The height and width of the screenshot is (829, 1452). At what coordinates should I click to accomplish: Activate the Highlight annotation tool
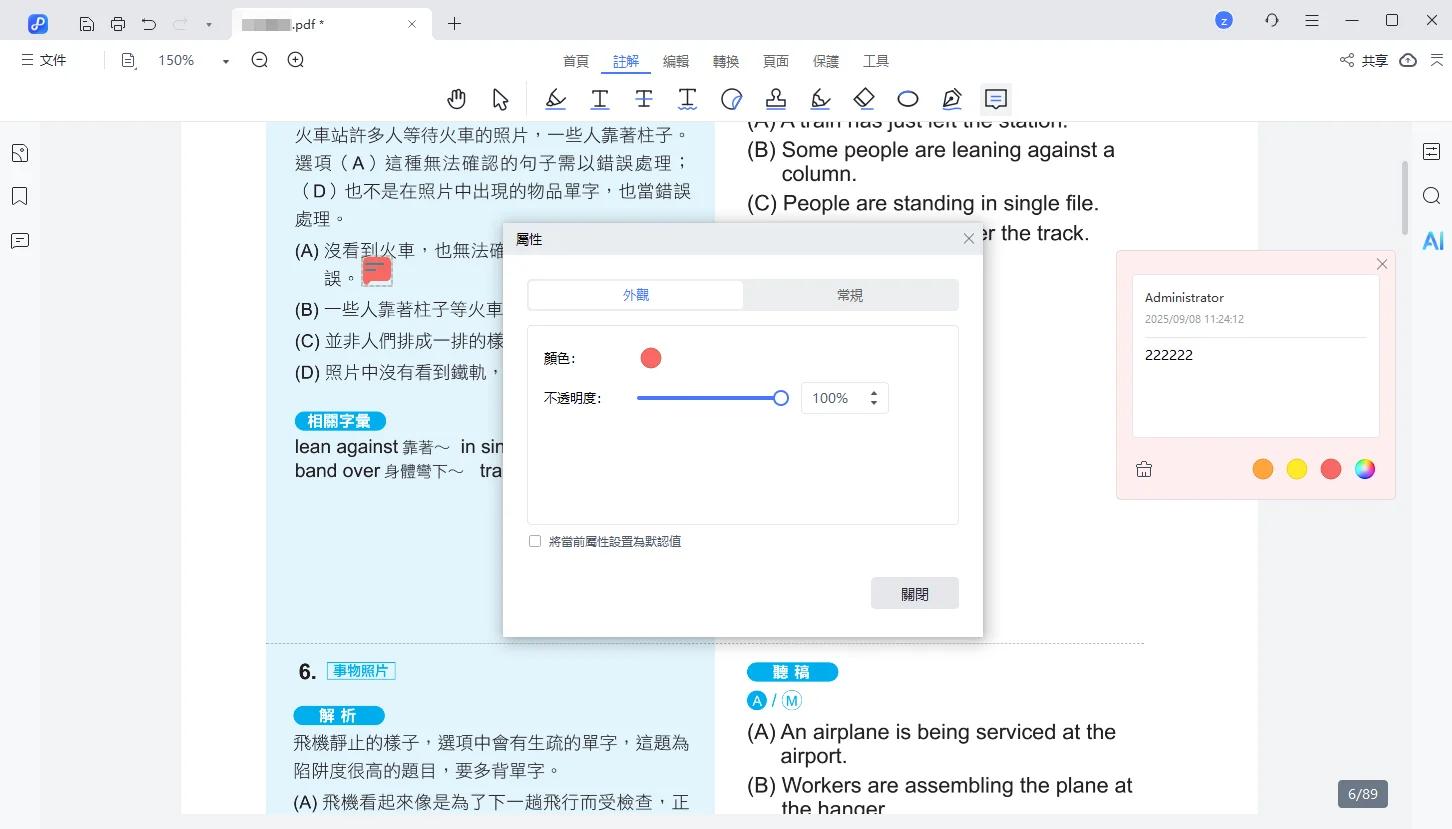(x=556, y=98)
